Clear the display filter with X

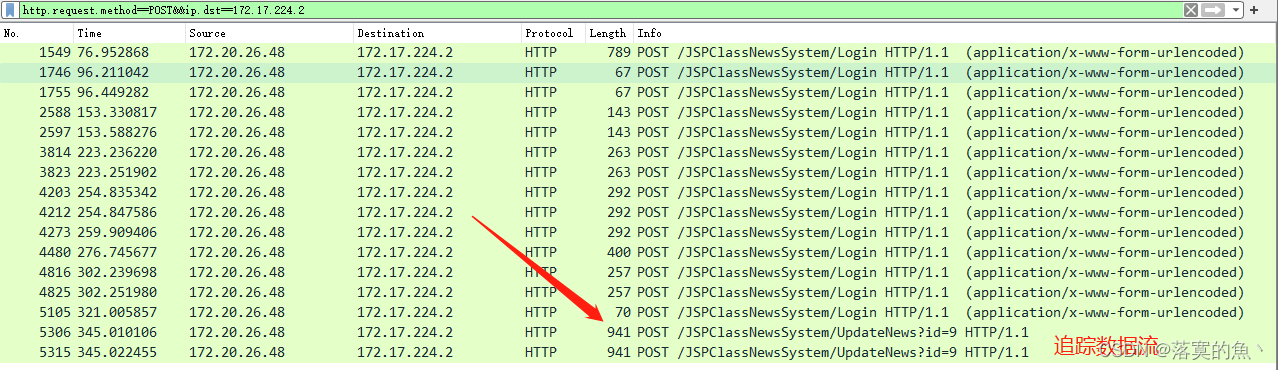(x=1190, y=10)
